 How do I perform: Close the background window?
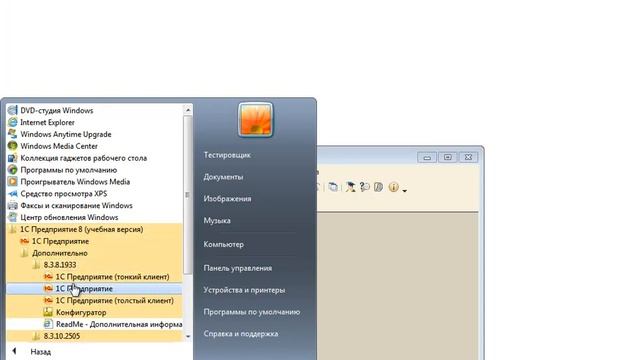468,157
